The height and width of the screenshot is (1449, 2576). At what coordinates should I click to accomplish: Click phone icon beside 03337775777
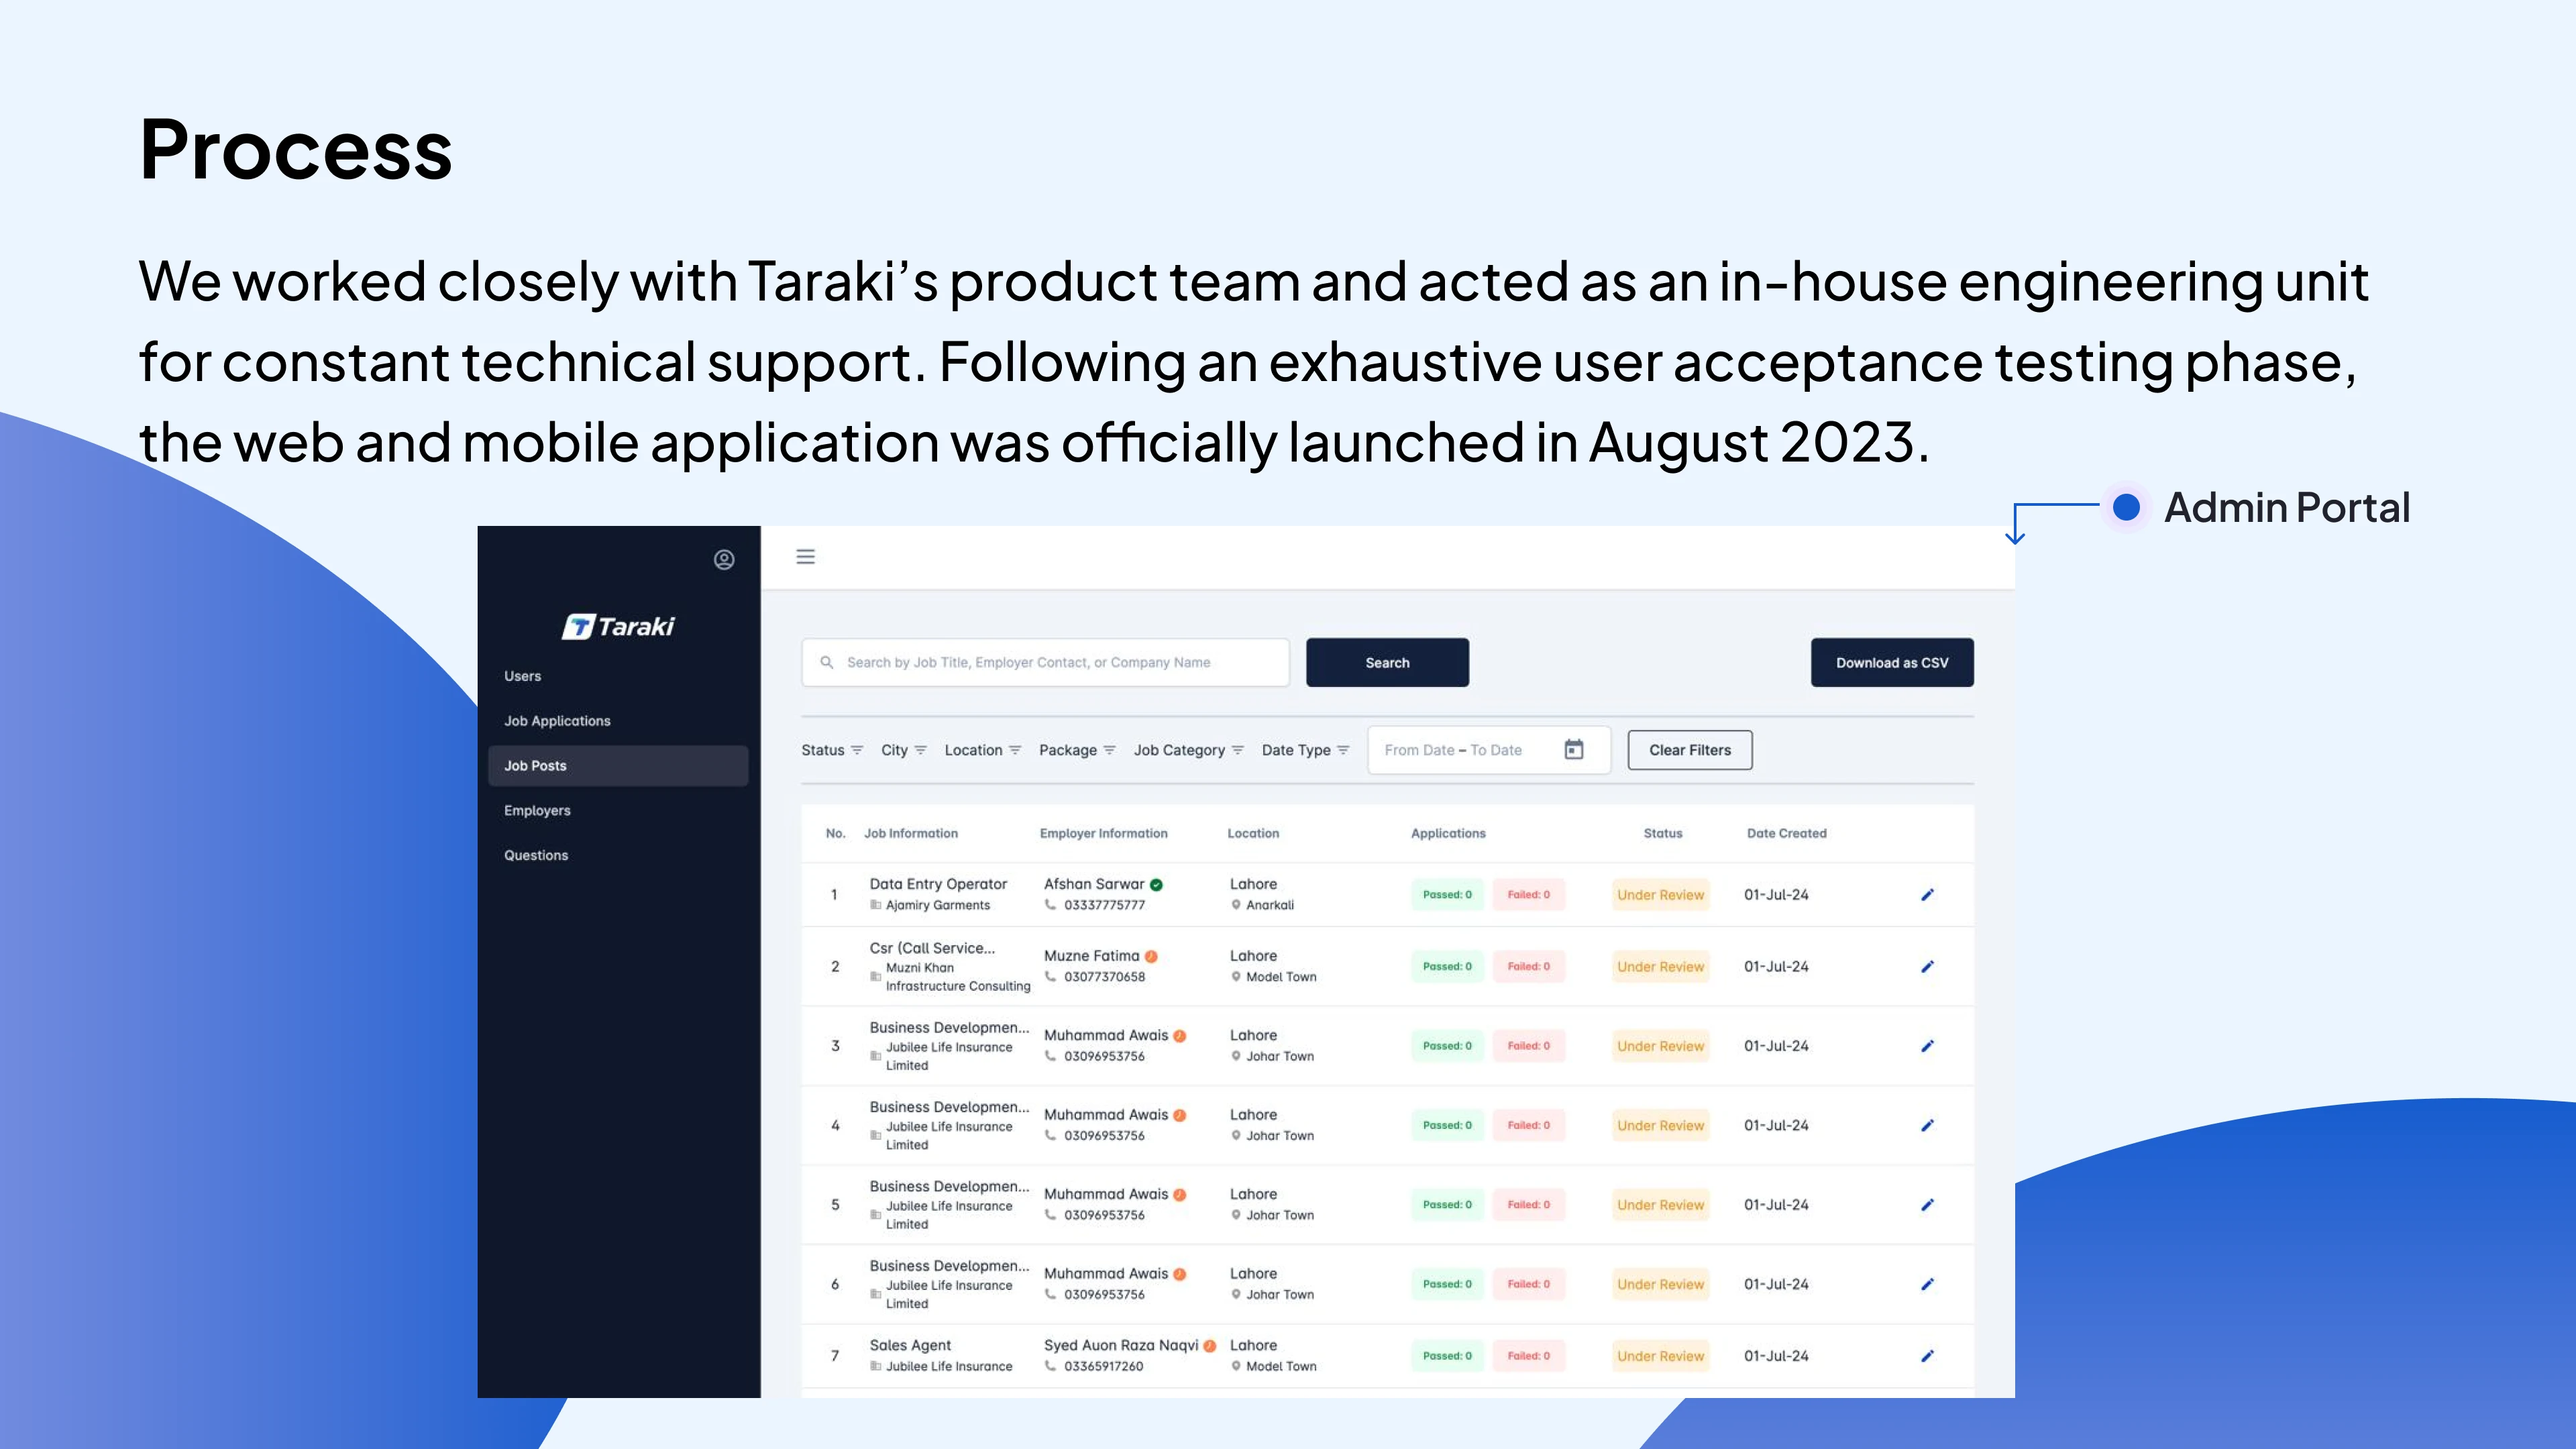pos(1050,904)
